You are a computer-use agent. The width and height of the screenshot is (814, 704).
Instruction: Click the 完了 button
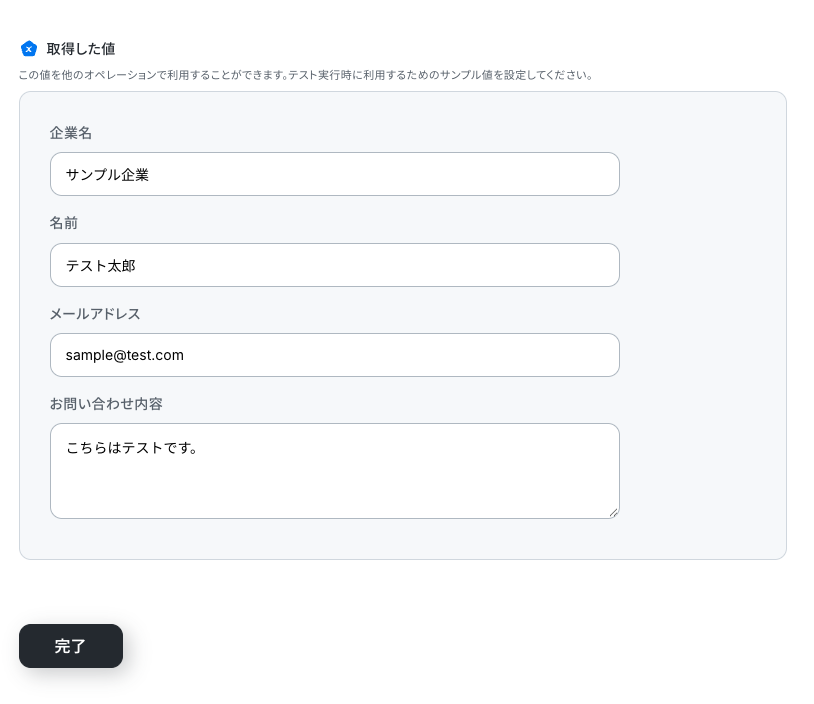[71, 646]
